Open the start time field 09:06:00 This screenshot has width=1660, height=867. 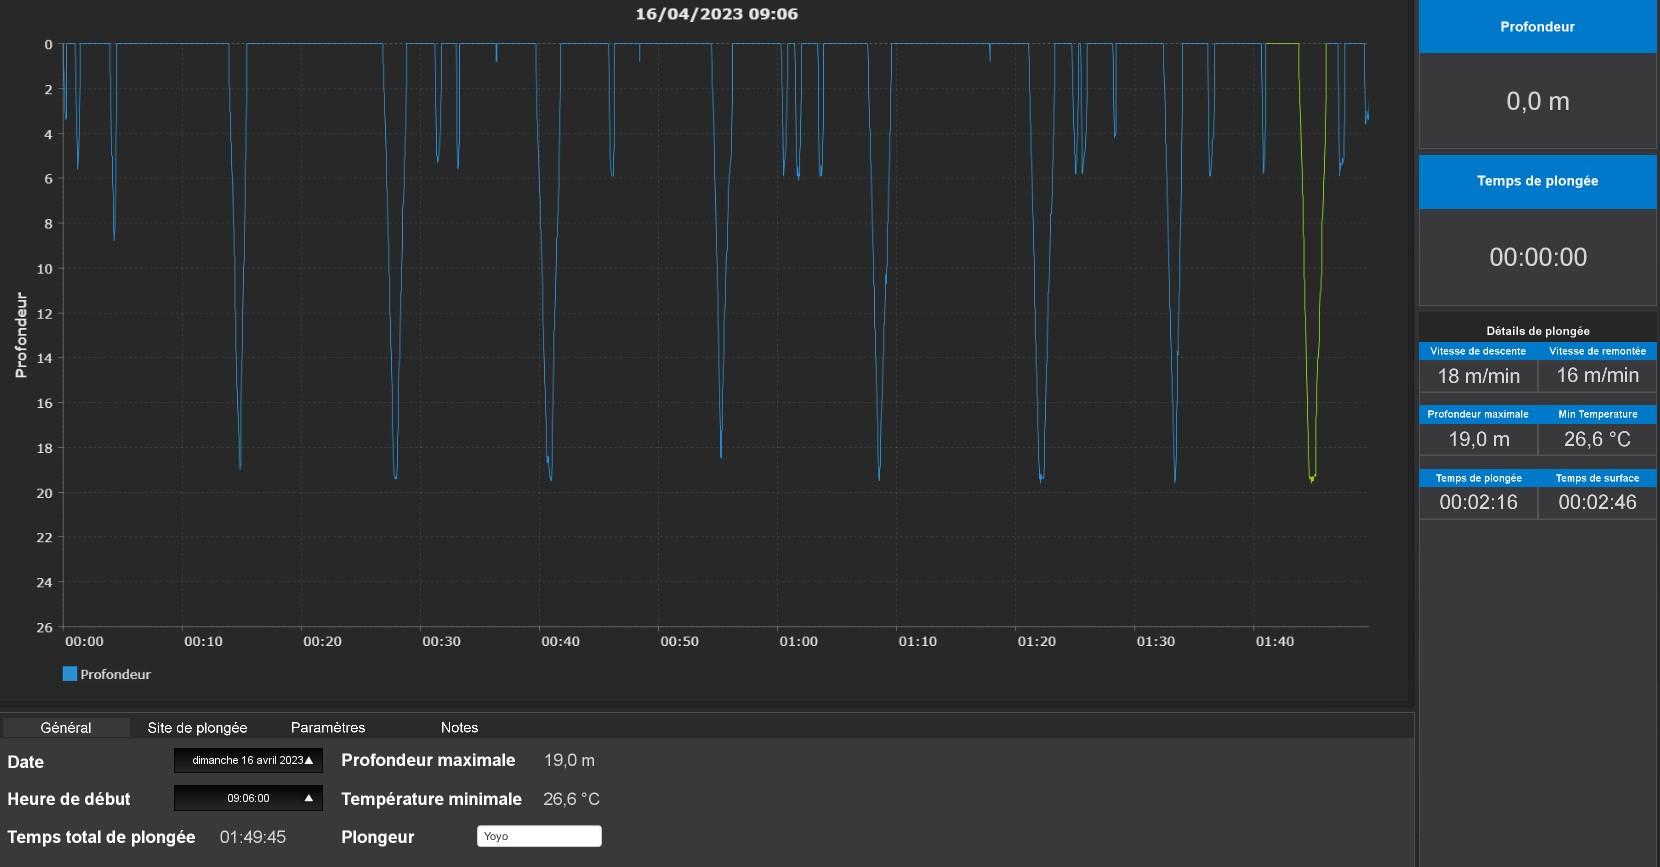(248, 798)
